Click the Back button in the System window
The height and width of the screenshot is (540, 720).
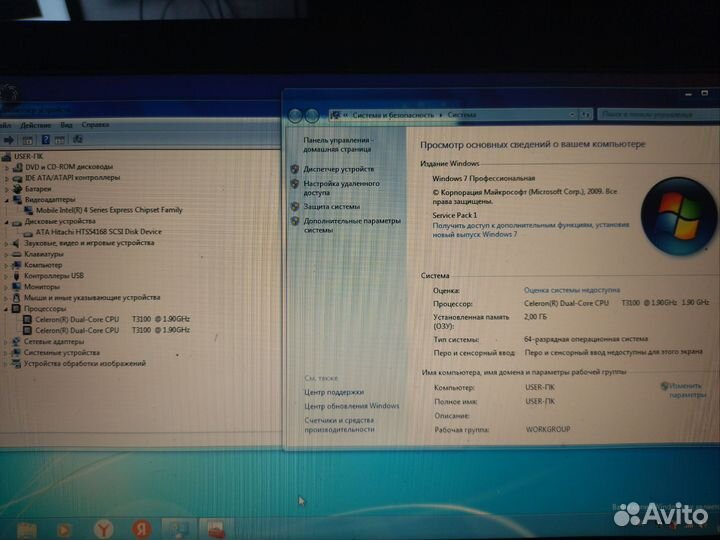pos(295,116)
